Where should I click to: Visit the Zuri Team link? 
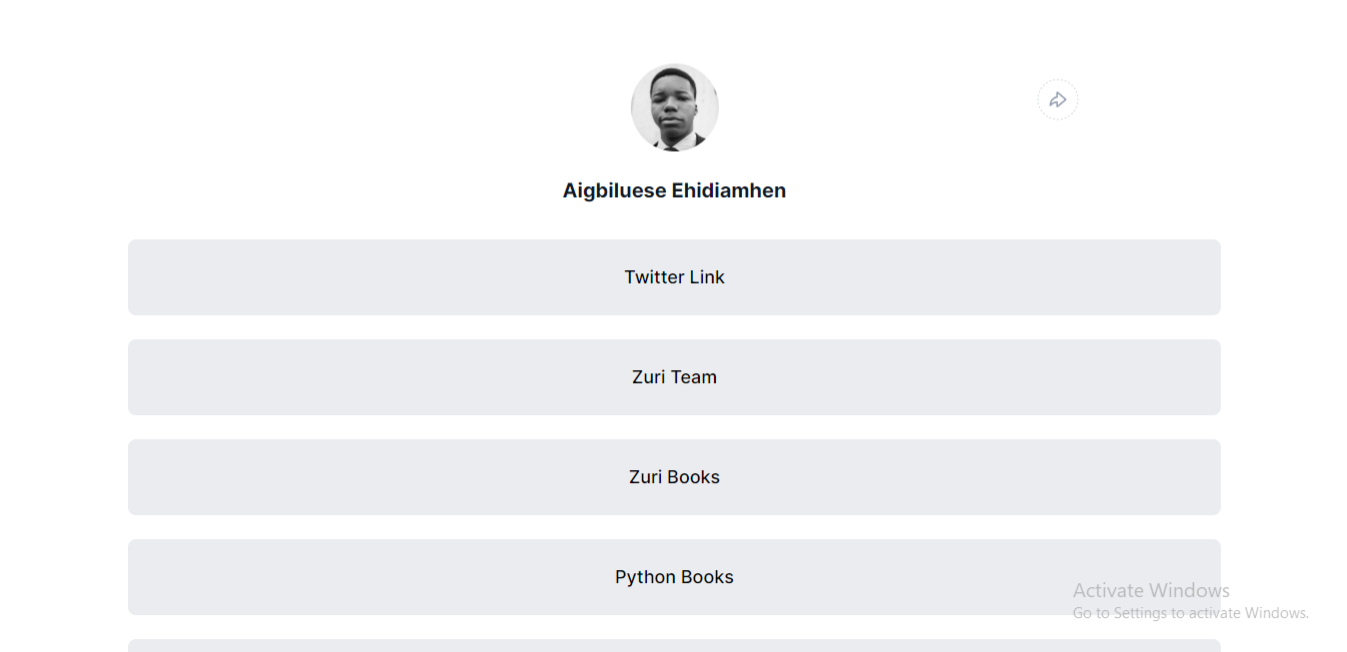(674, 377)
